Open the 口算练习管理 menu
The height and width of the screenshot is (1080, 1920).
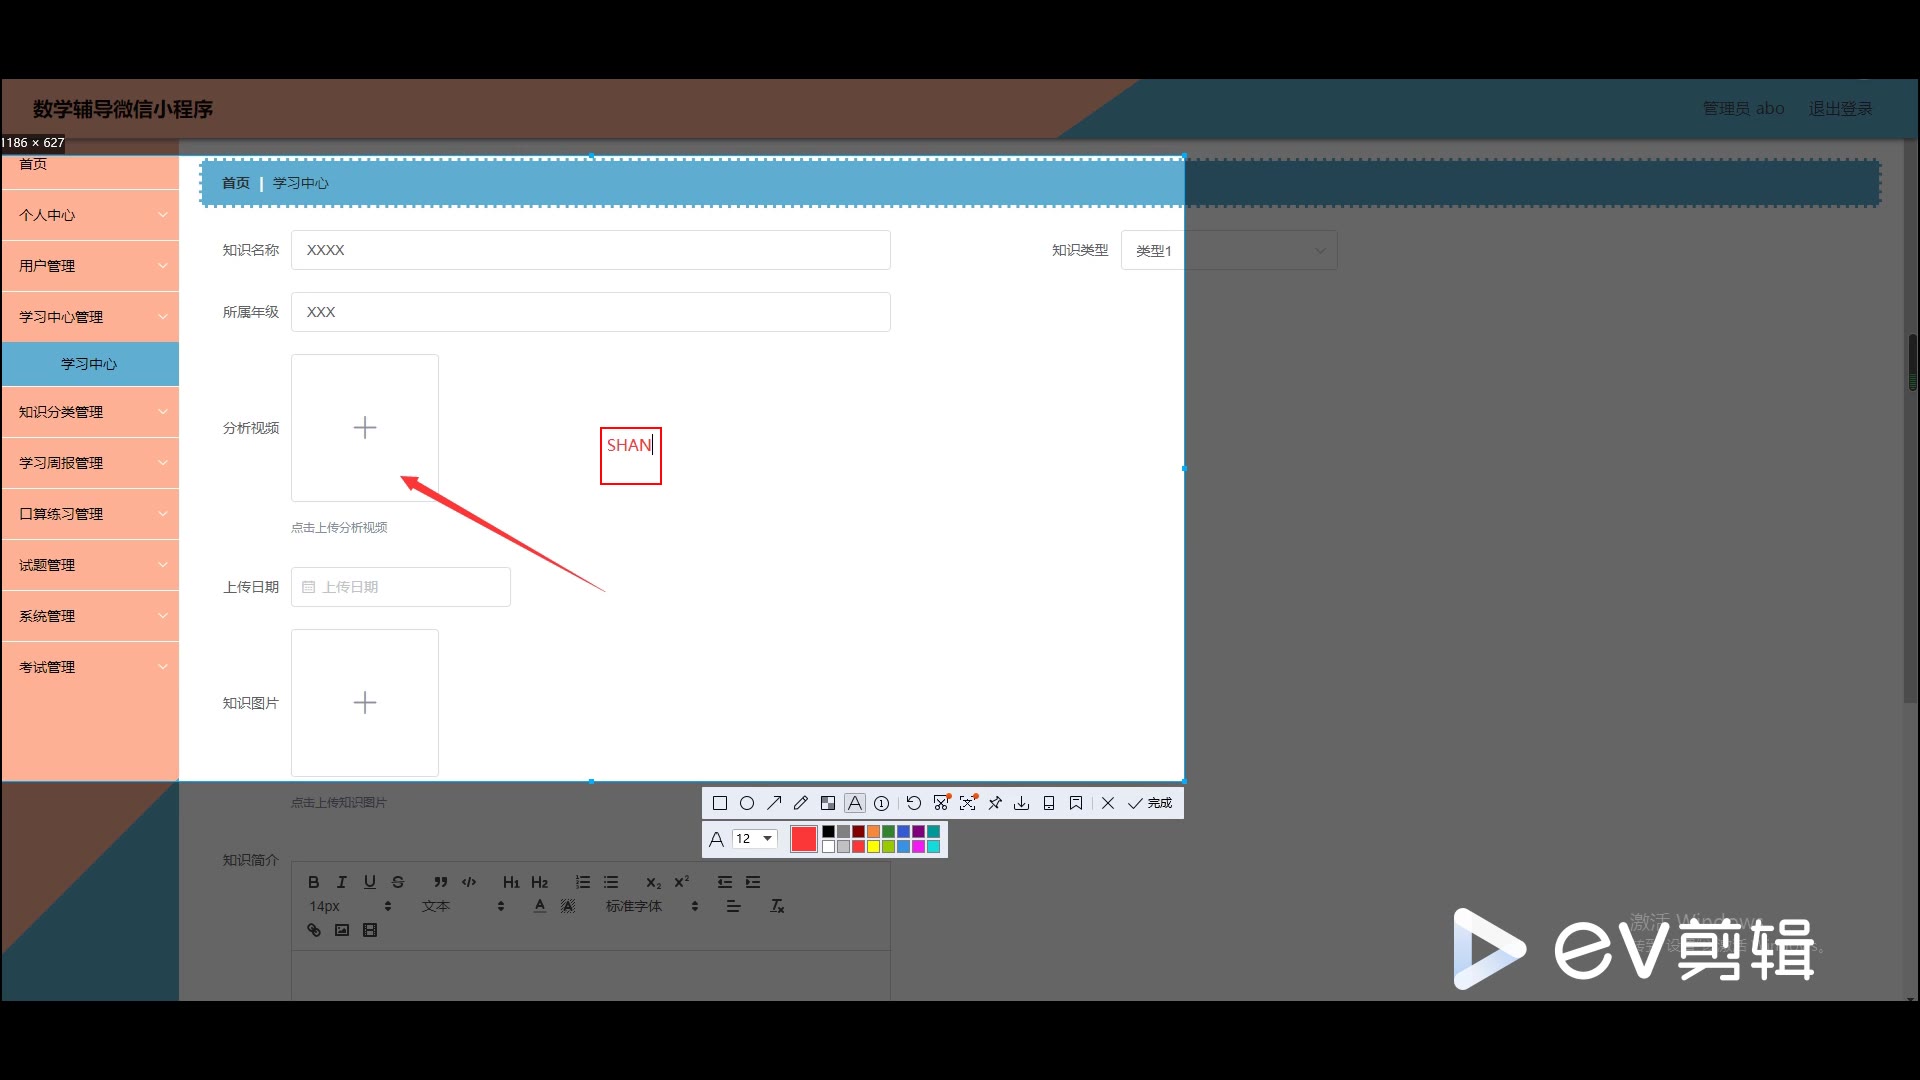90,514
